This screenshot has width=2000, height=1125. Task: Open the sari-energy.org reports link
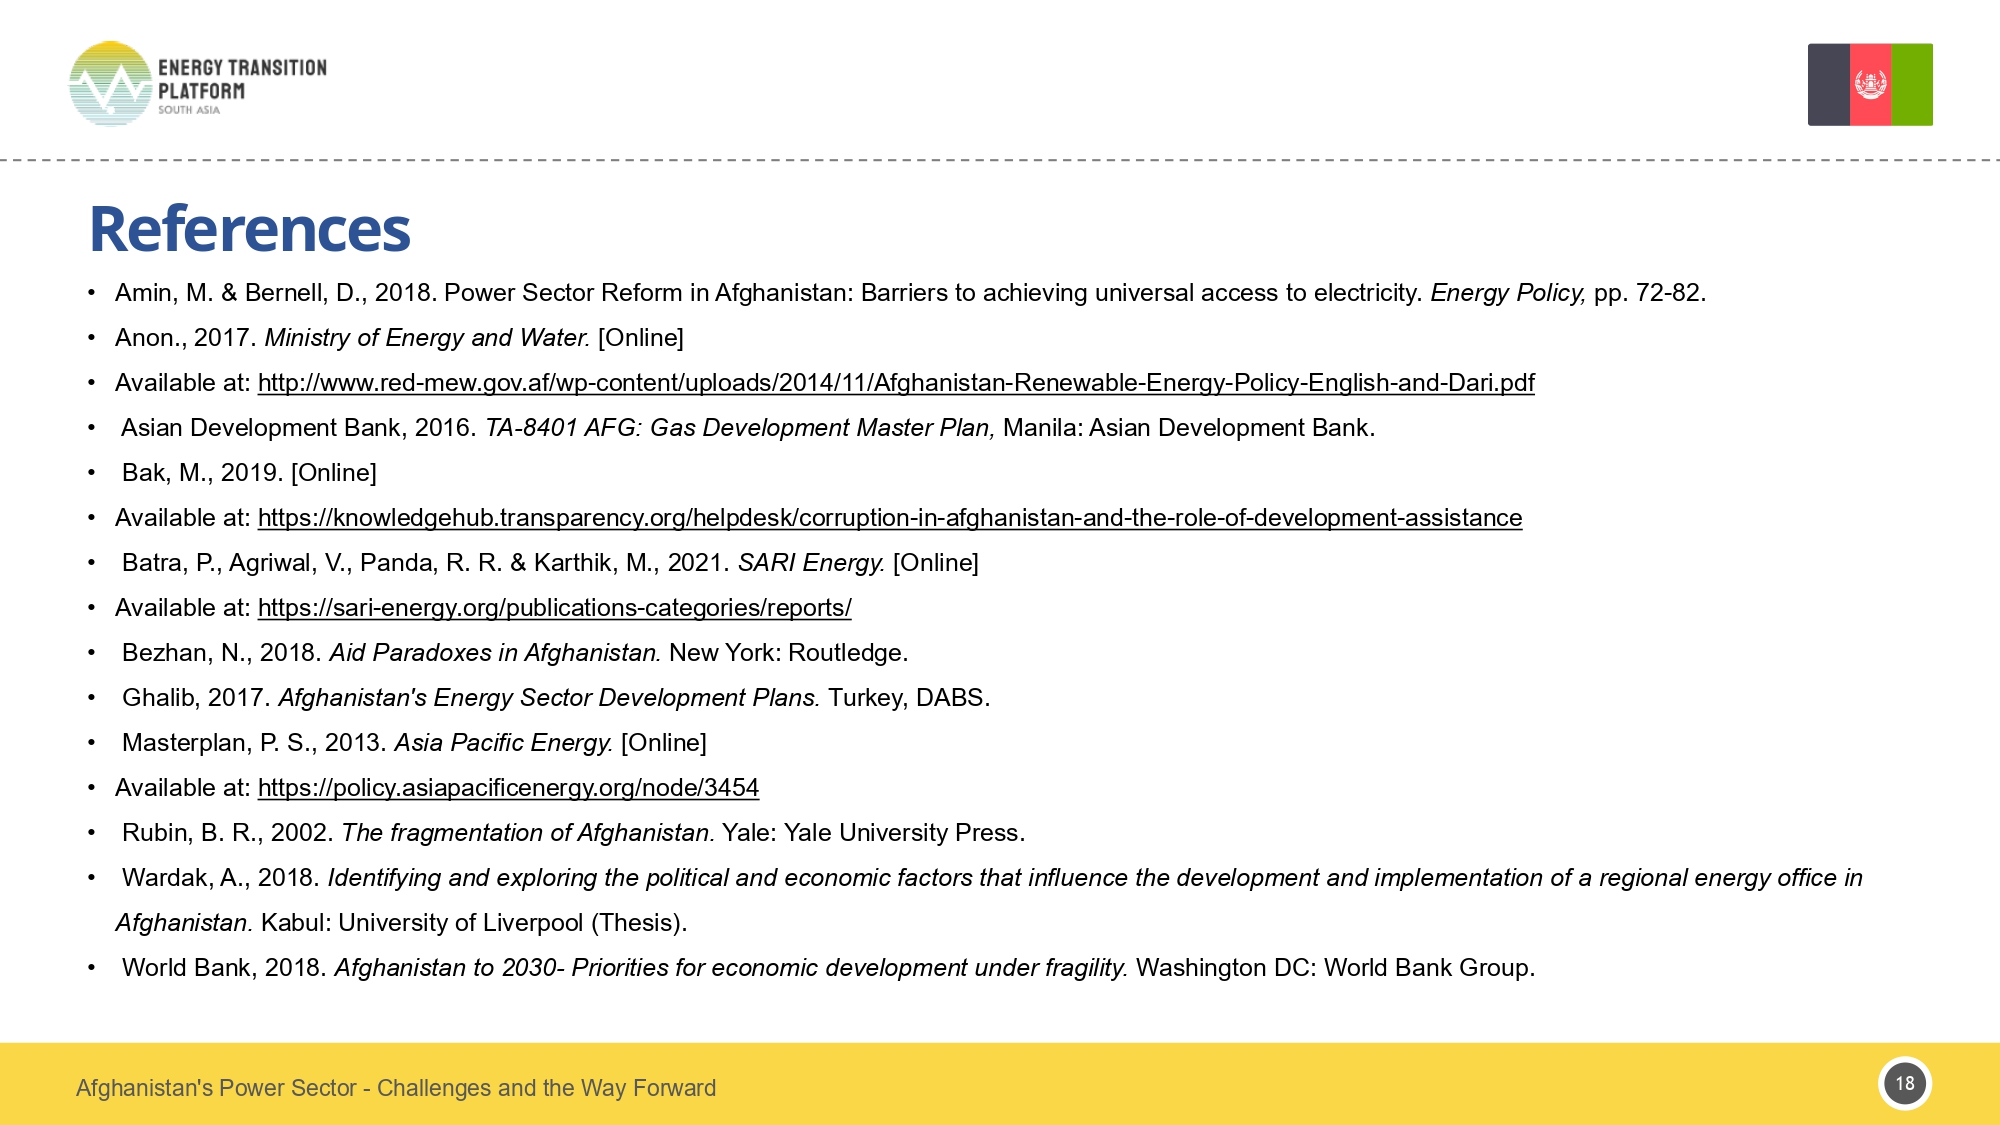555,608
